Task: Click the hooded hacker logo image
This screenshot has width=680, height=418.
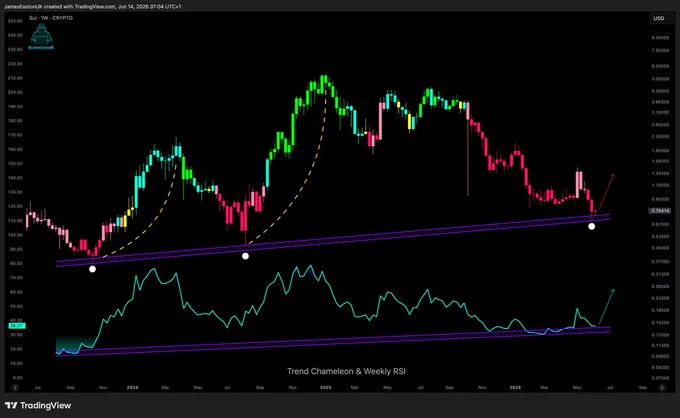Action: coord(41,36)
